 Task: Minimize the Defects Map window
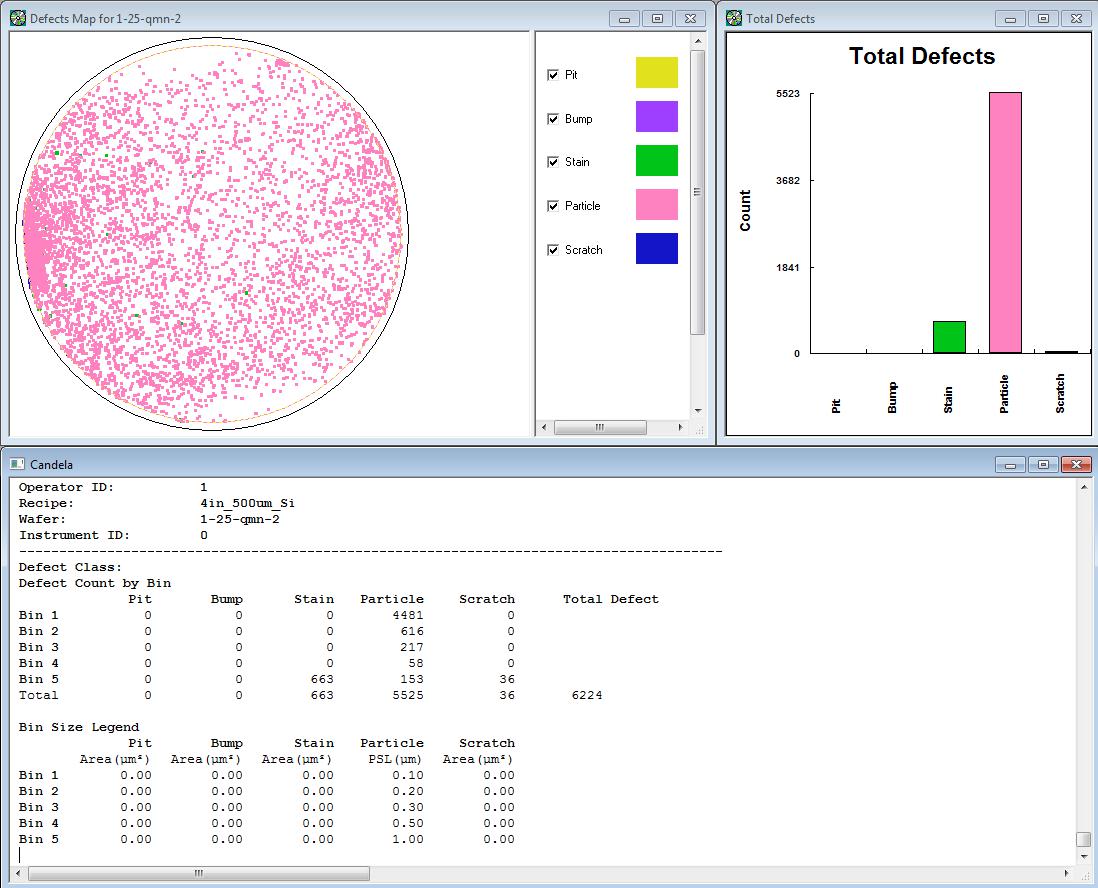click(625, 18)
